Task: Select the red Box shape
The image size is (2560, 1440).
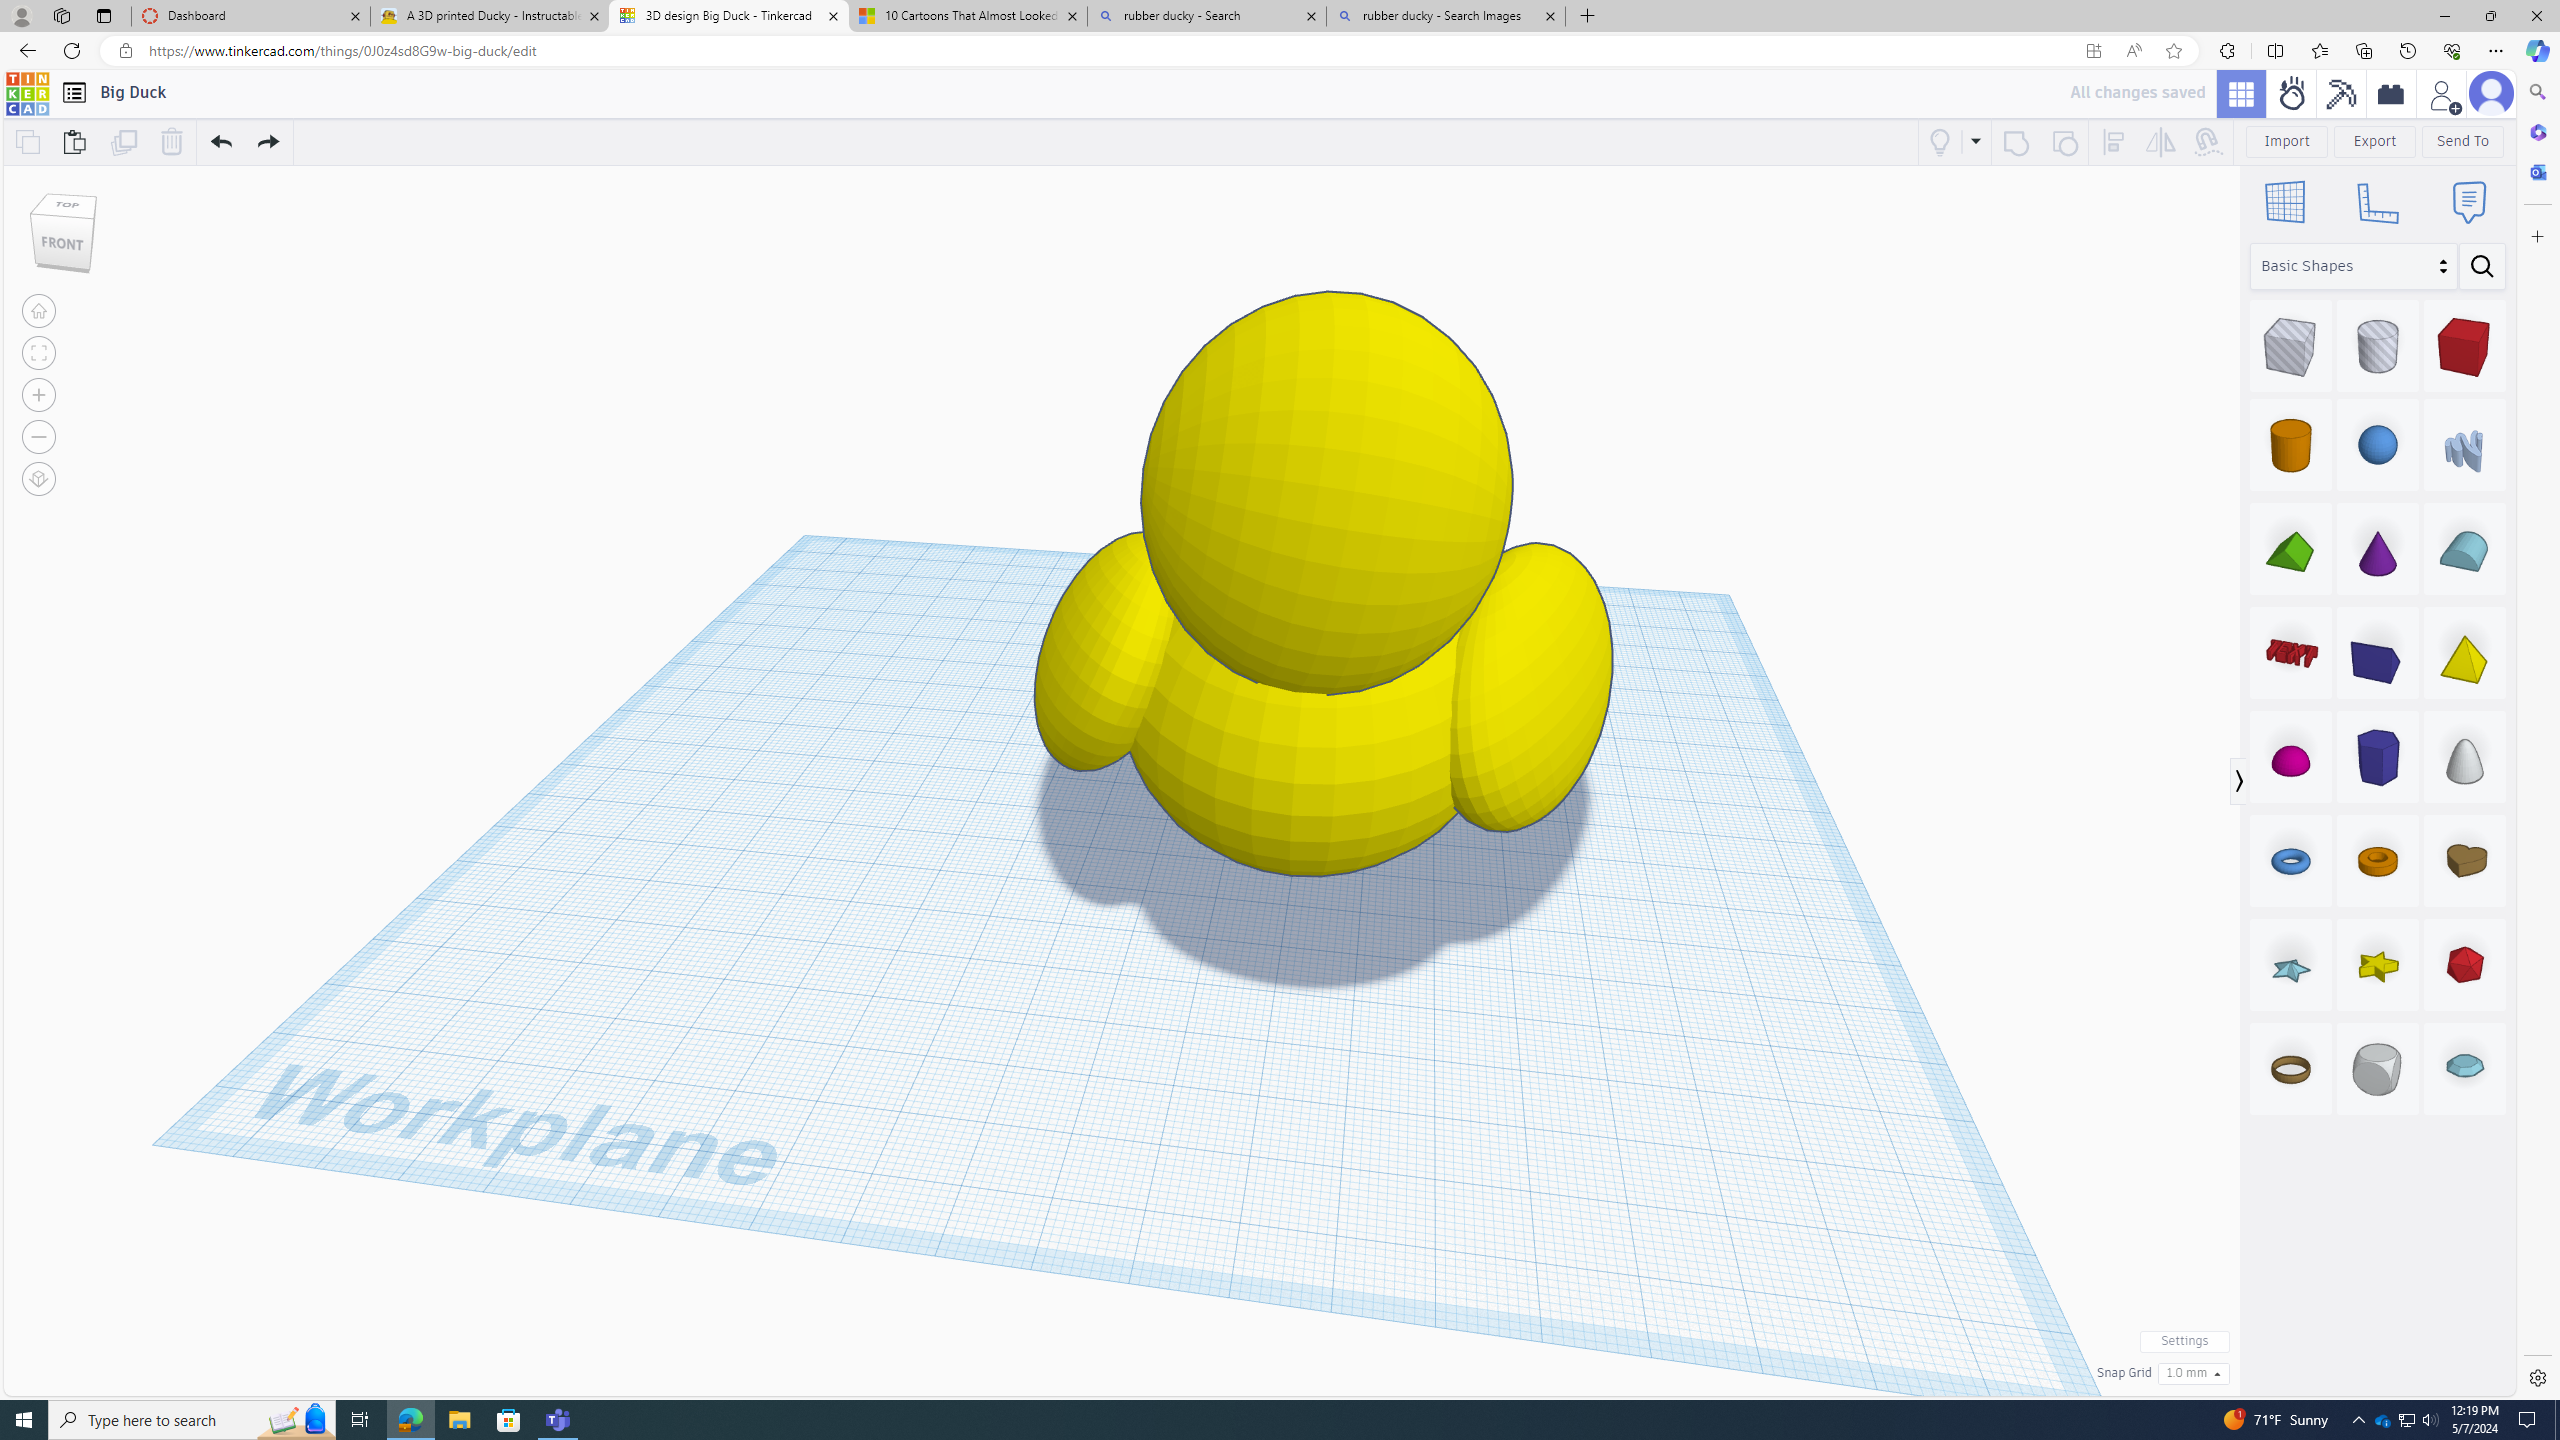Action: point(2464,346)
